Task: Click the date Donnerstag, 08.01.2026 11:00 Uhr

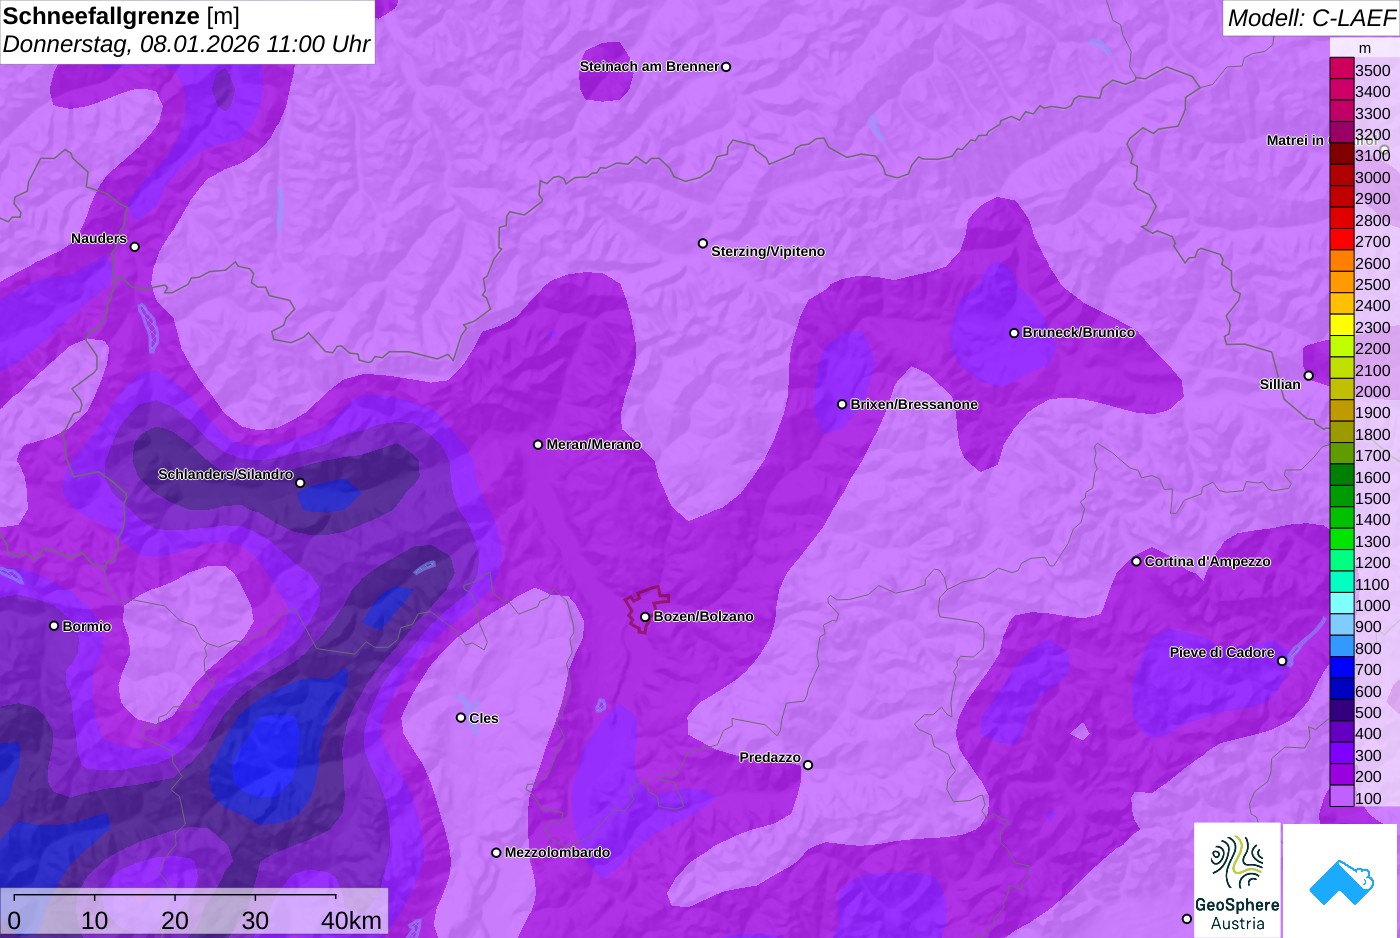Action: coord(186,44)
